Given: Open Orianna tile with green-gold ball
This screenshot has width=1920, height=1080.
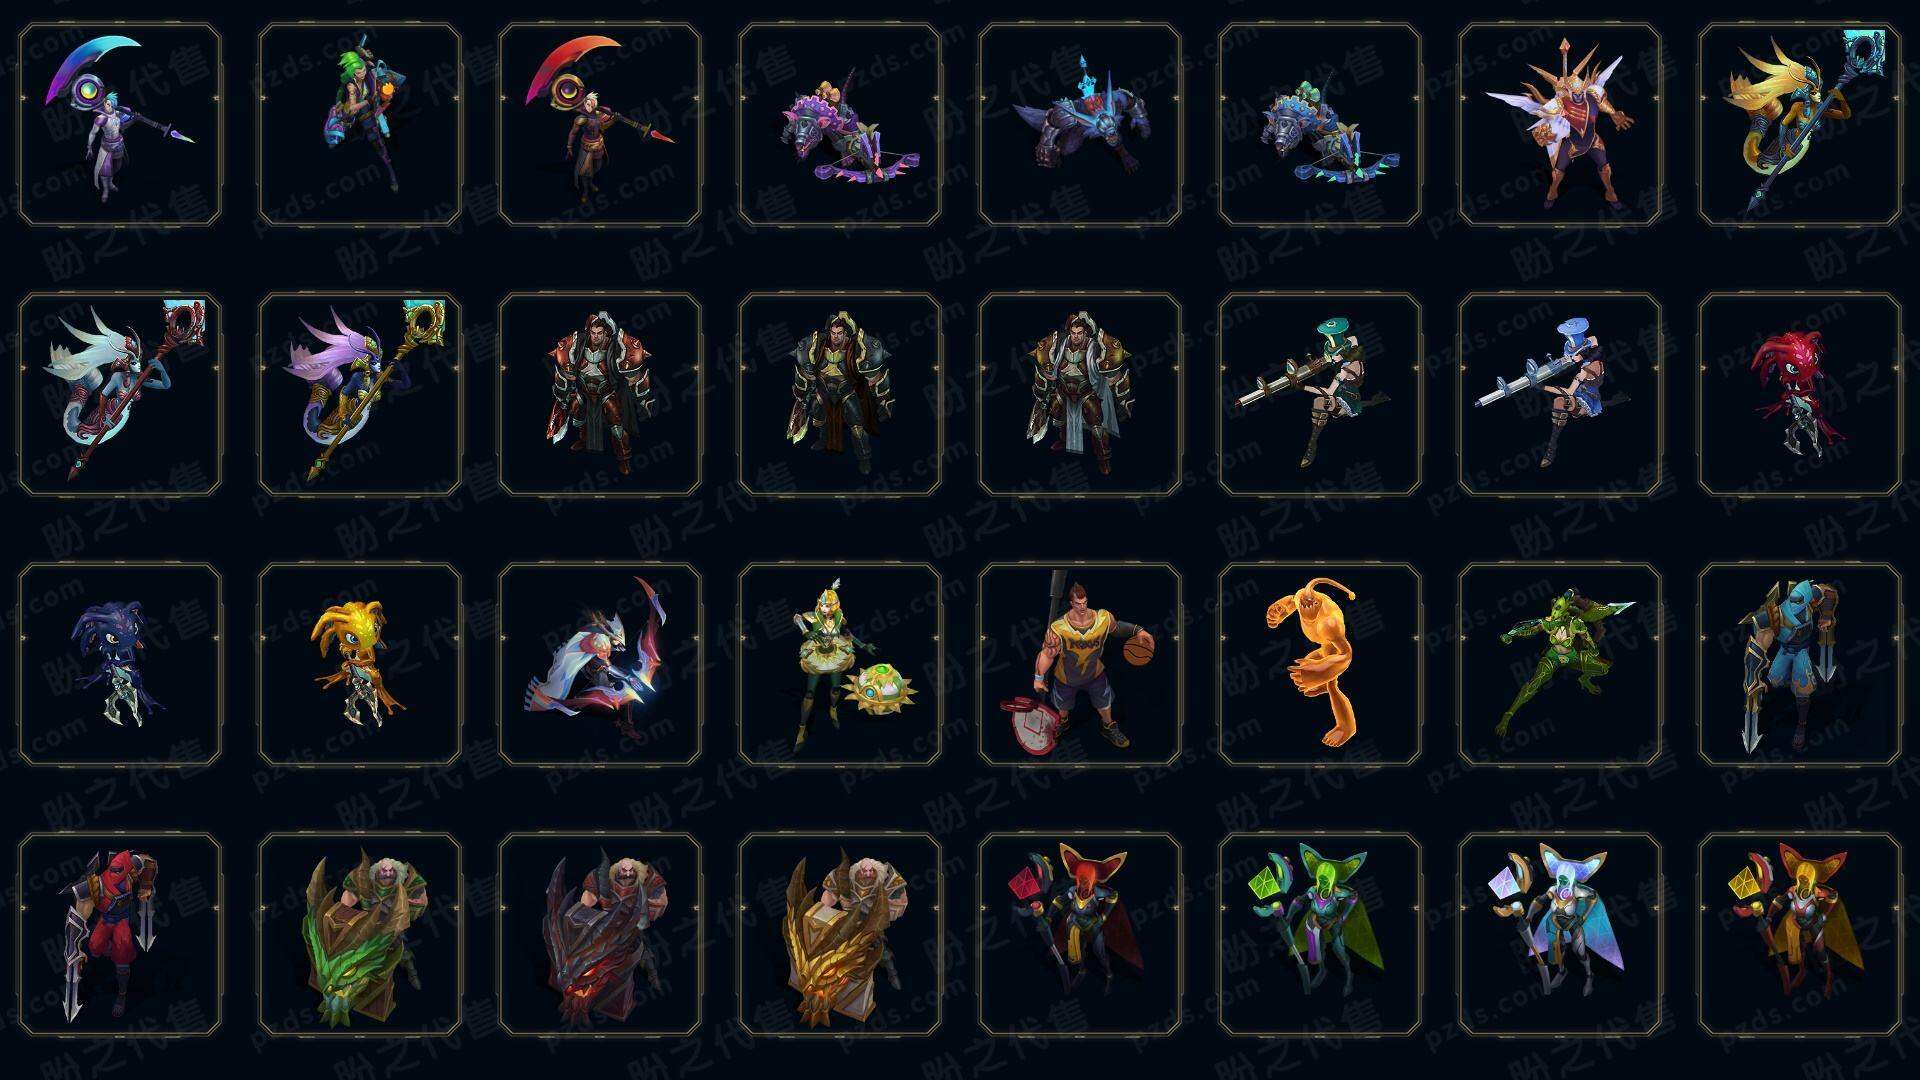Looking at the screenshot, I should 840,665.
